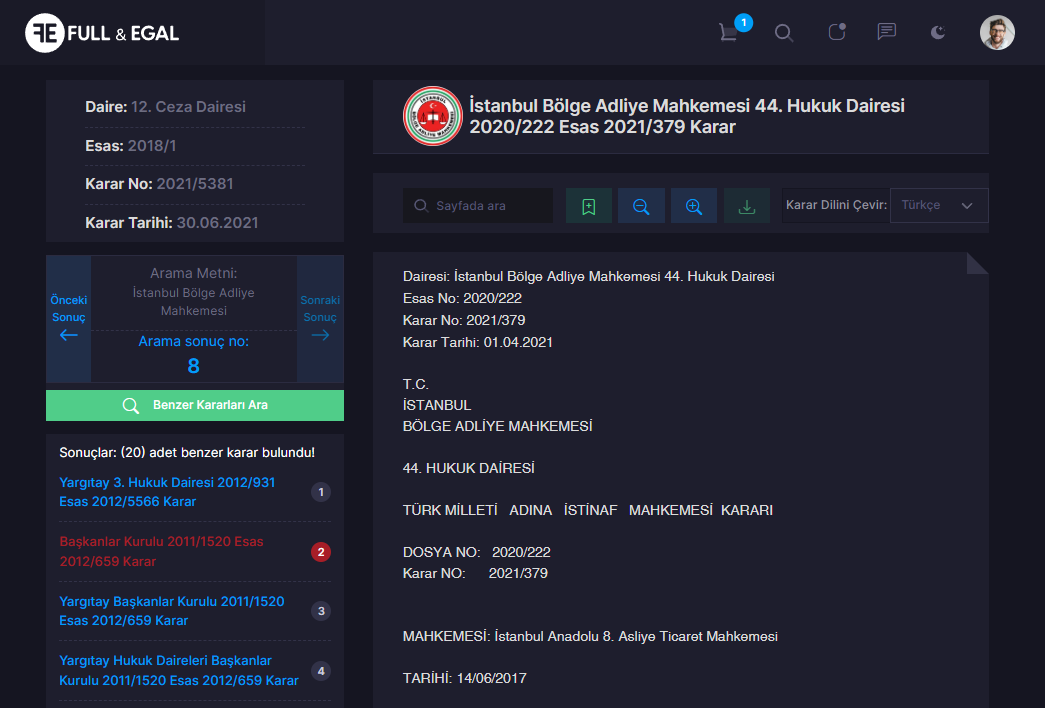
Task: Bookmark this decision with the green icon
Action: (x=589, y=206)
